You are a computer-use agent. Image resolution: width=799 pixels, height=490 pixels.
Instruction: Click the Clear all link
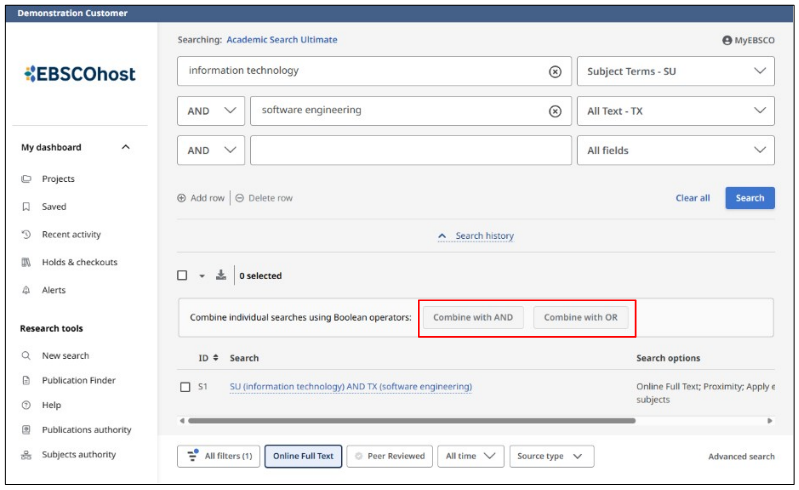click(693, 198)
